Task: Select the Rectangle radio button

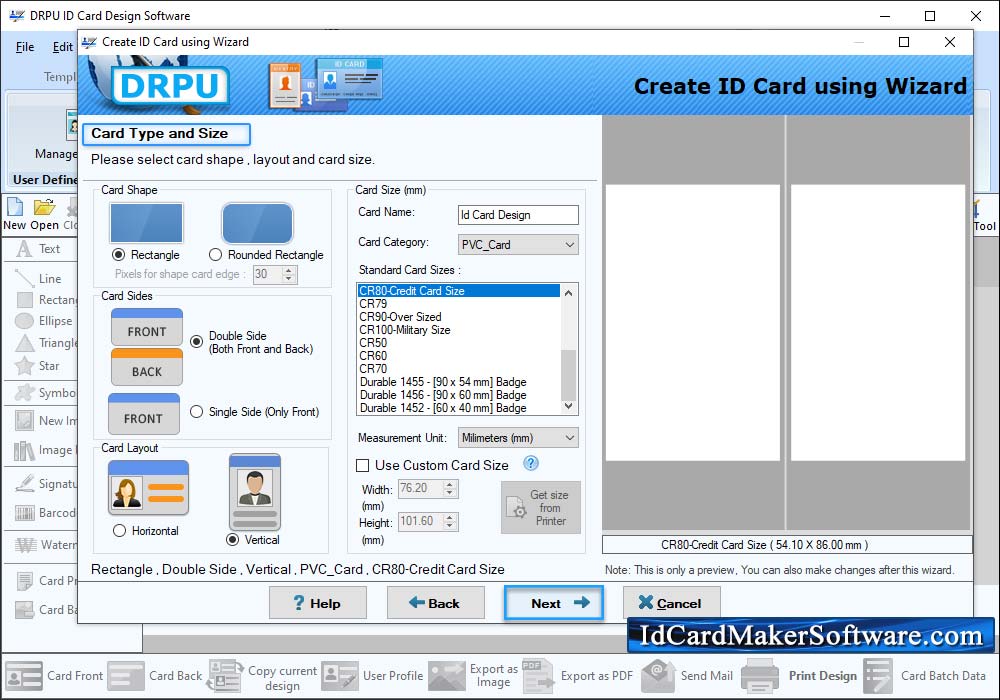Action: (x=118, y=255)
